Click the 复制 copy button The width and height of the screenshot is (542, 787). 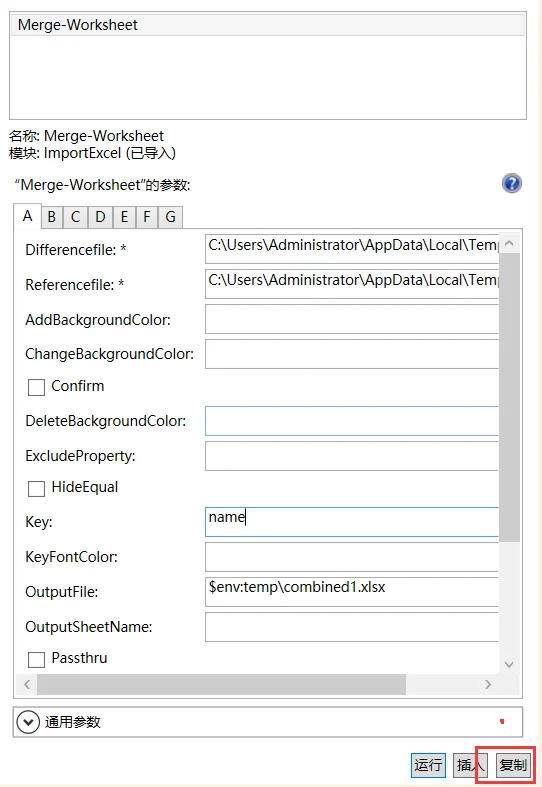click(x=512, y=765)
